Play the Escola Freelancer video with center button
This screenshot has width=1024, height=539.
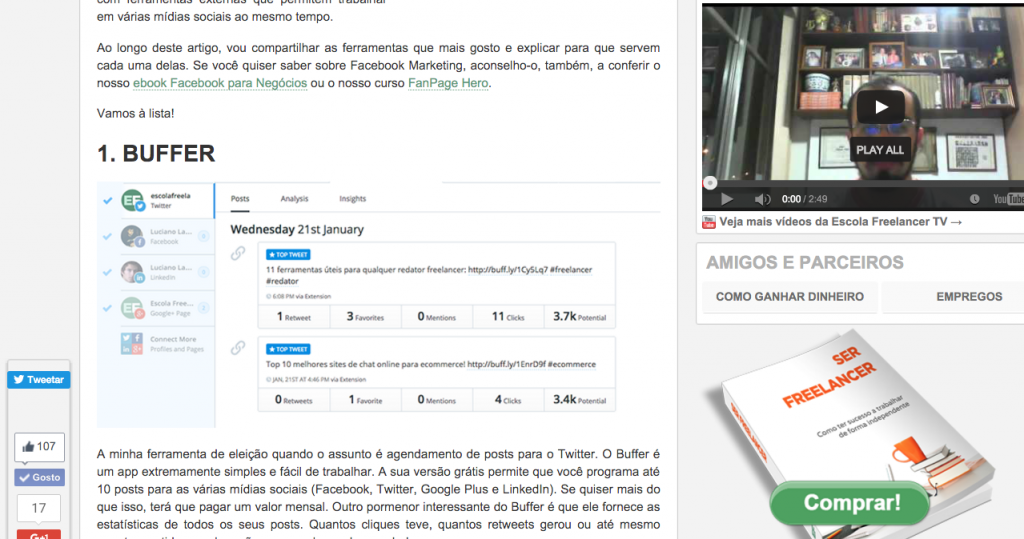[x=880, y=106]
